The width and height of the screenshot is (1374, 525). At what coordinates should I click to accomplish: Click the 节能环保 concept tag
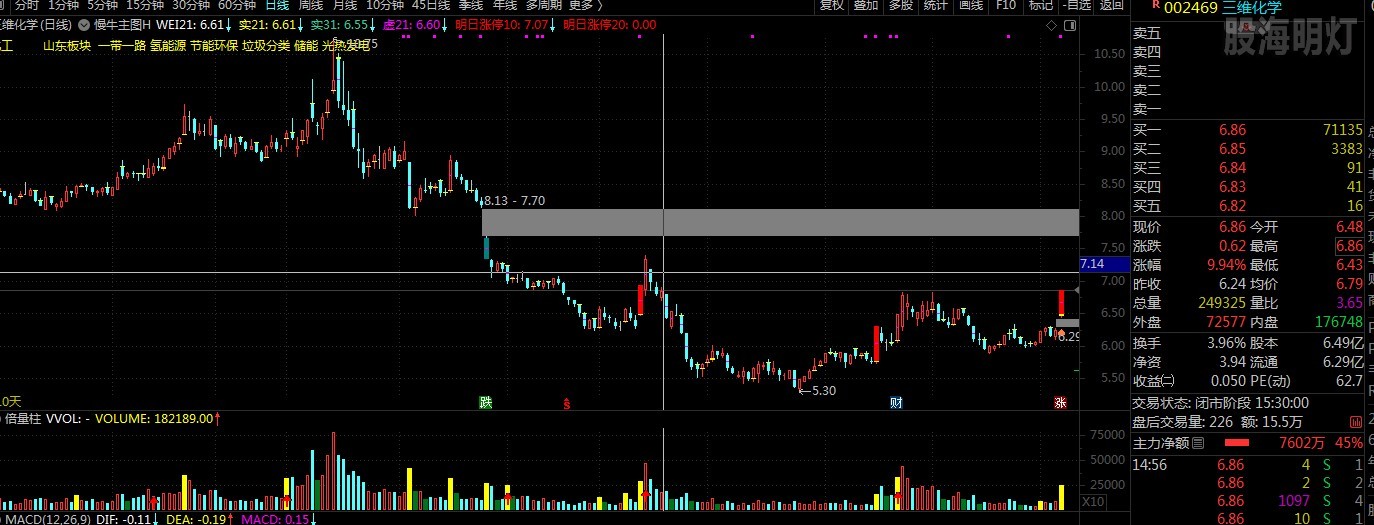pos(214,45)
